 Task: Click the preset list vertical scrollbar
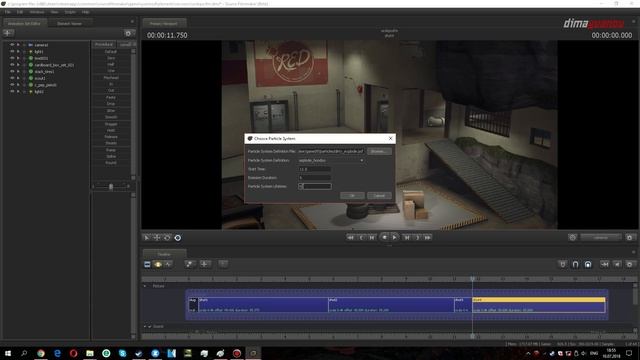[x=133, y=114]
